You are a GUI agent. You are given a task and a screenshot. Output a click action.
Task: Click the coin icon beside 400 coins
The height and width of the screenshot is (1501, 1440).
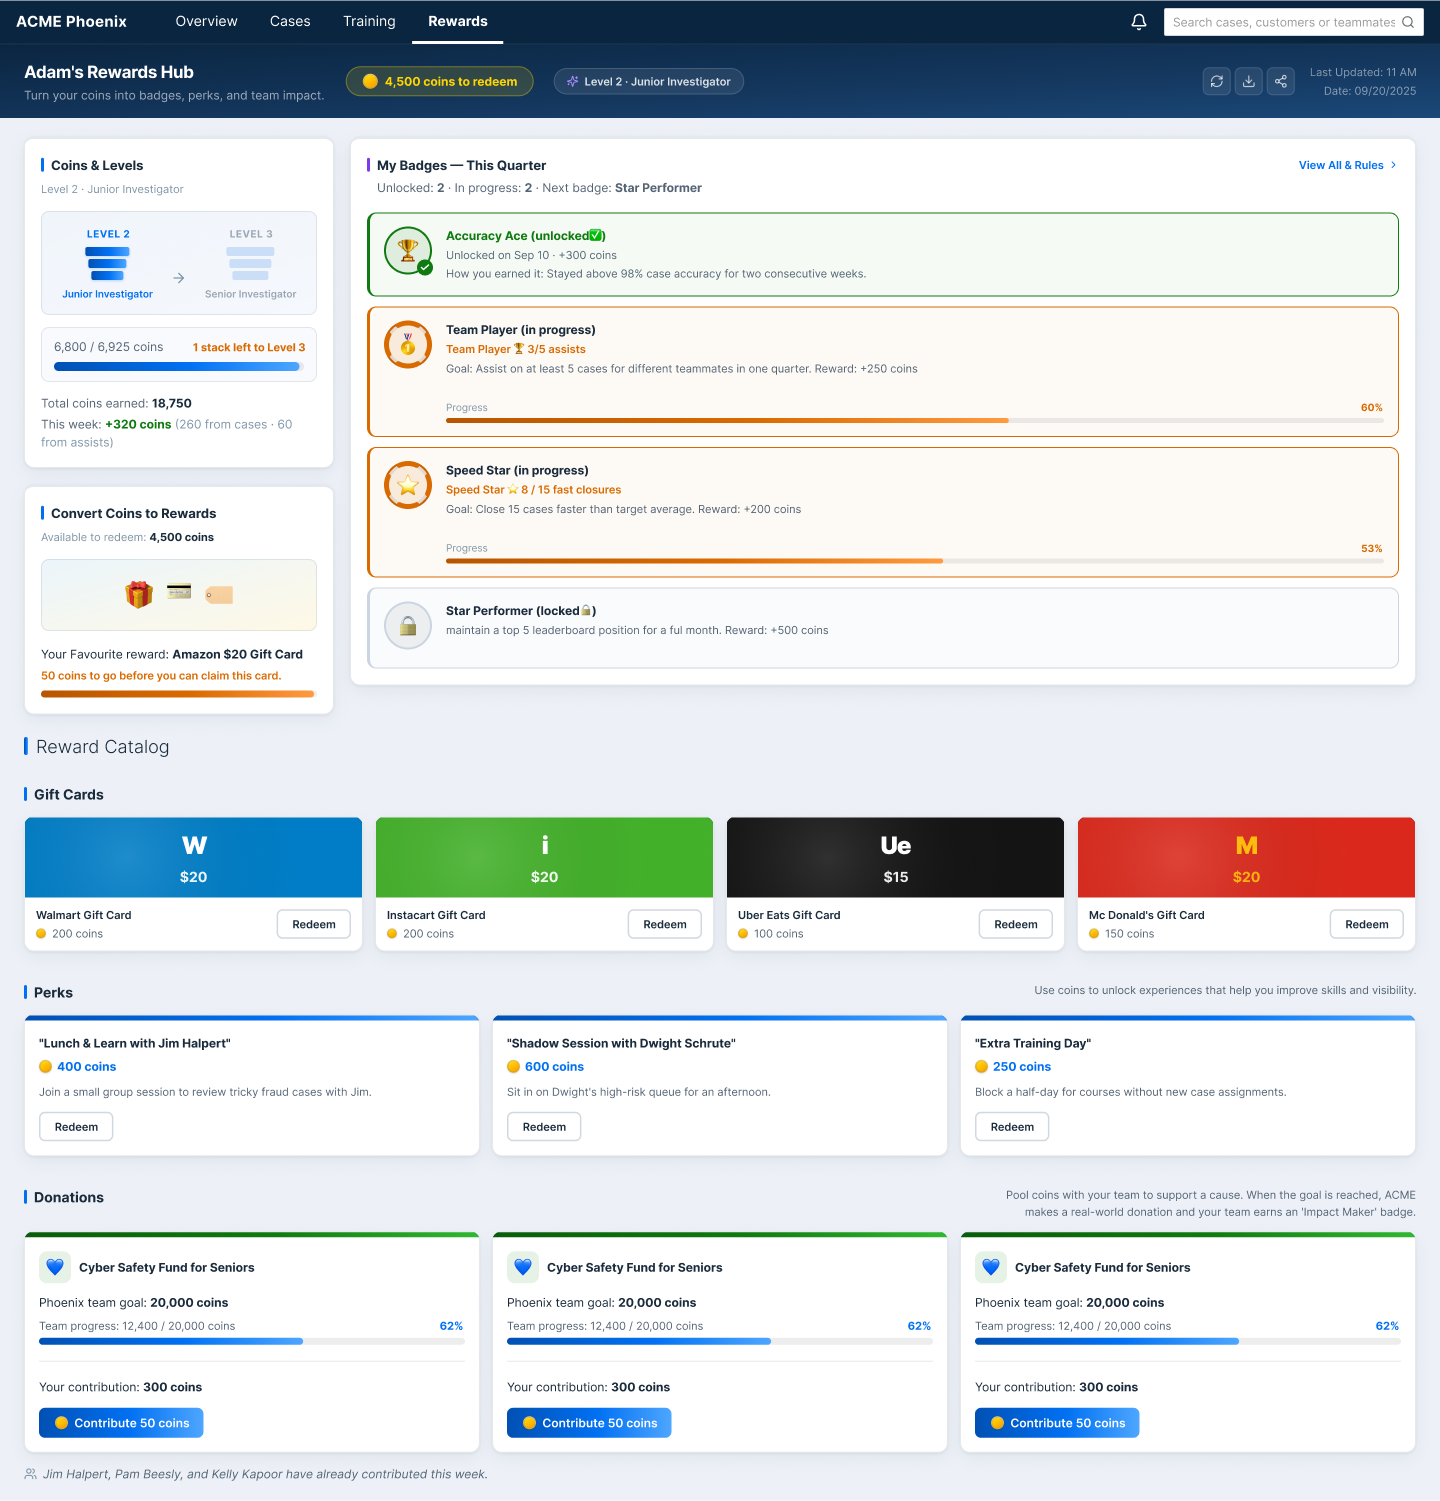[x=46, y=1067]
